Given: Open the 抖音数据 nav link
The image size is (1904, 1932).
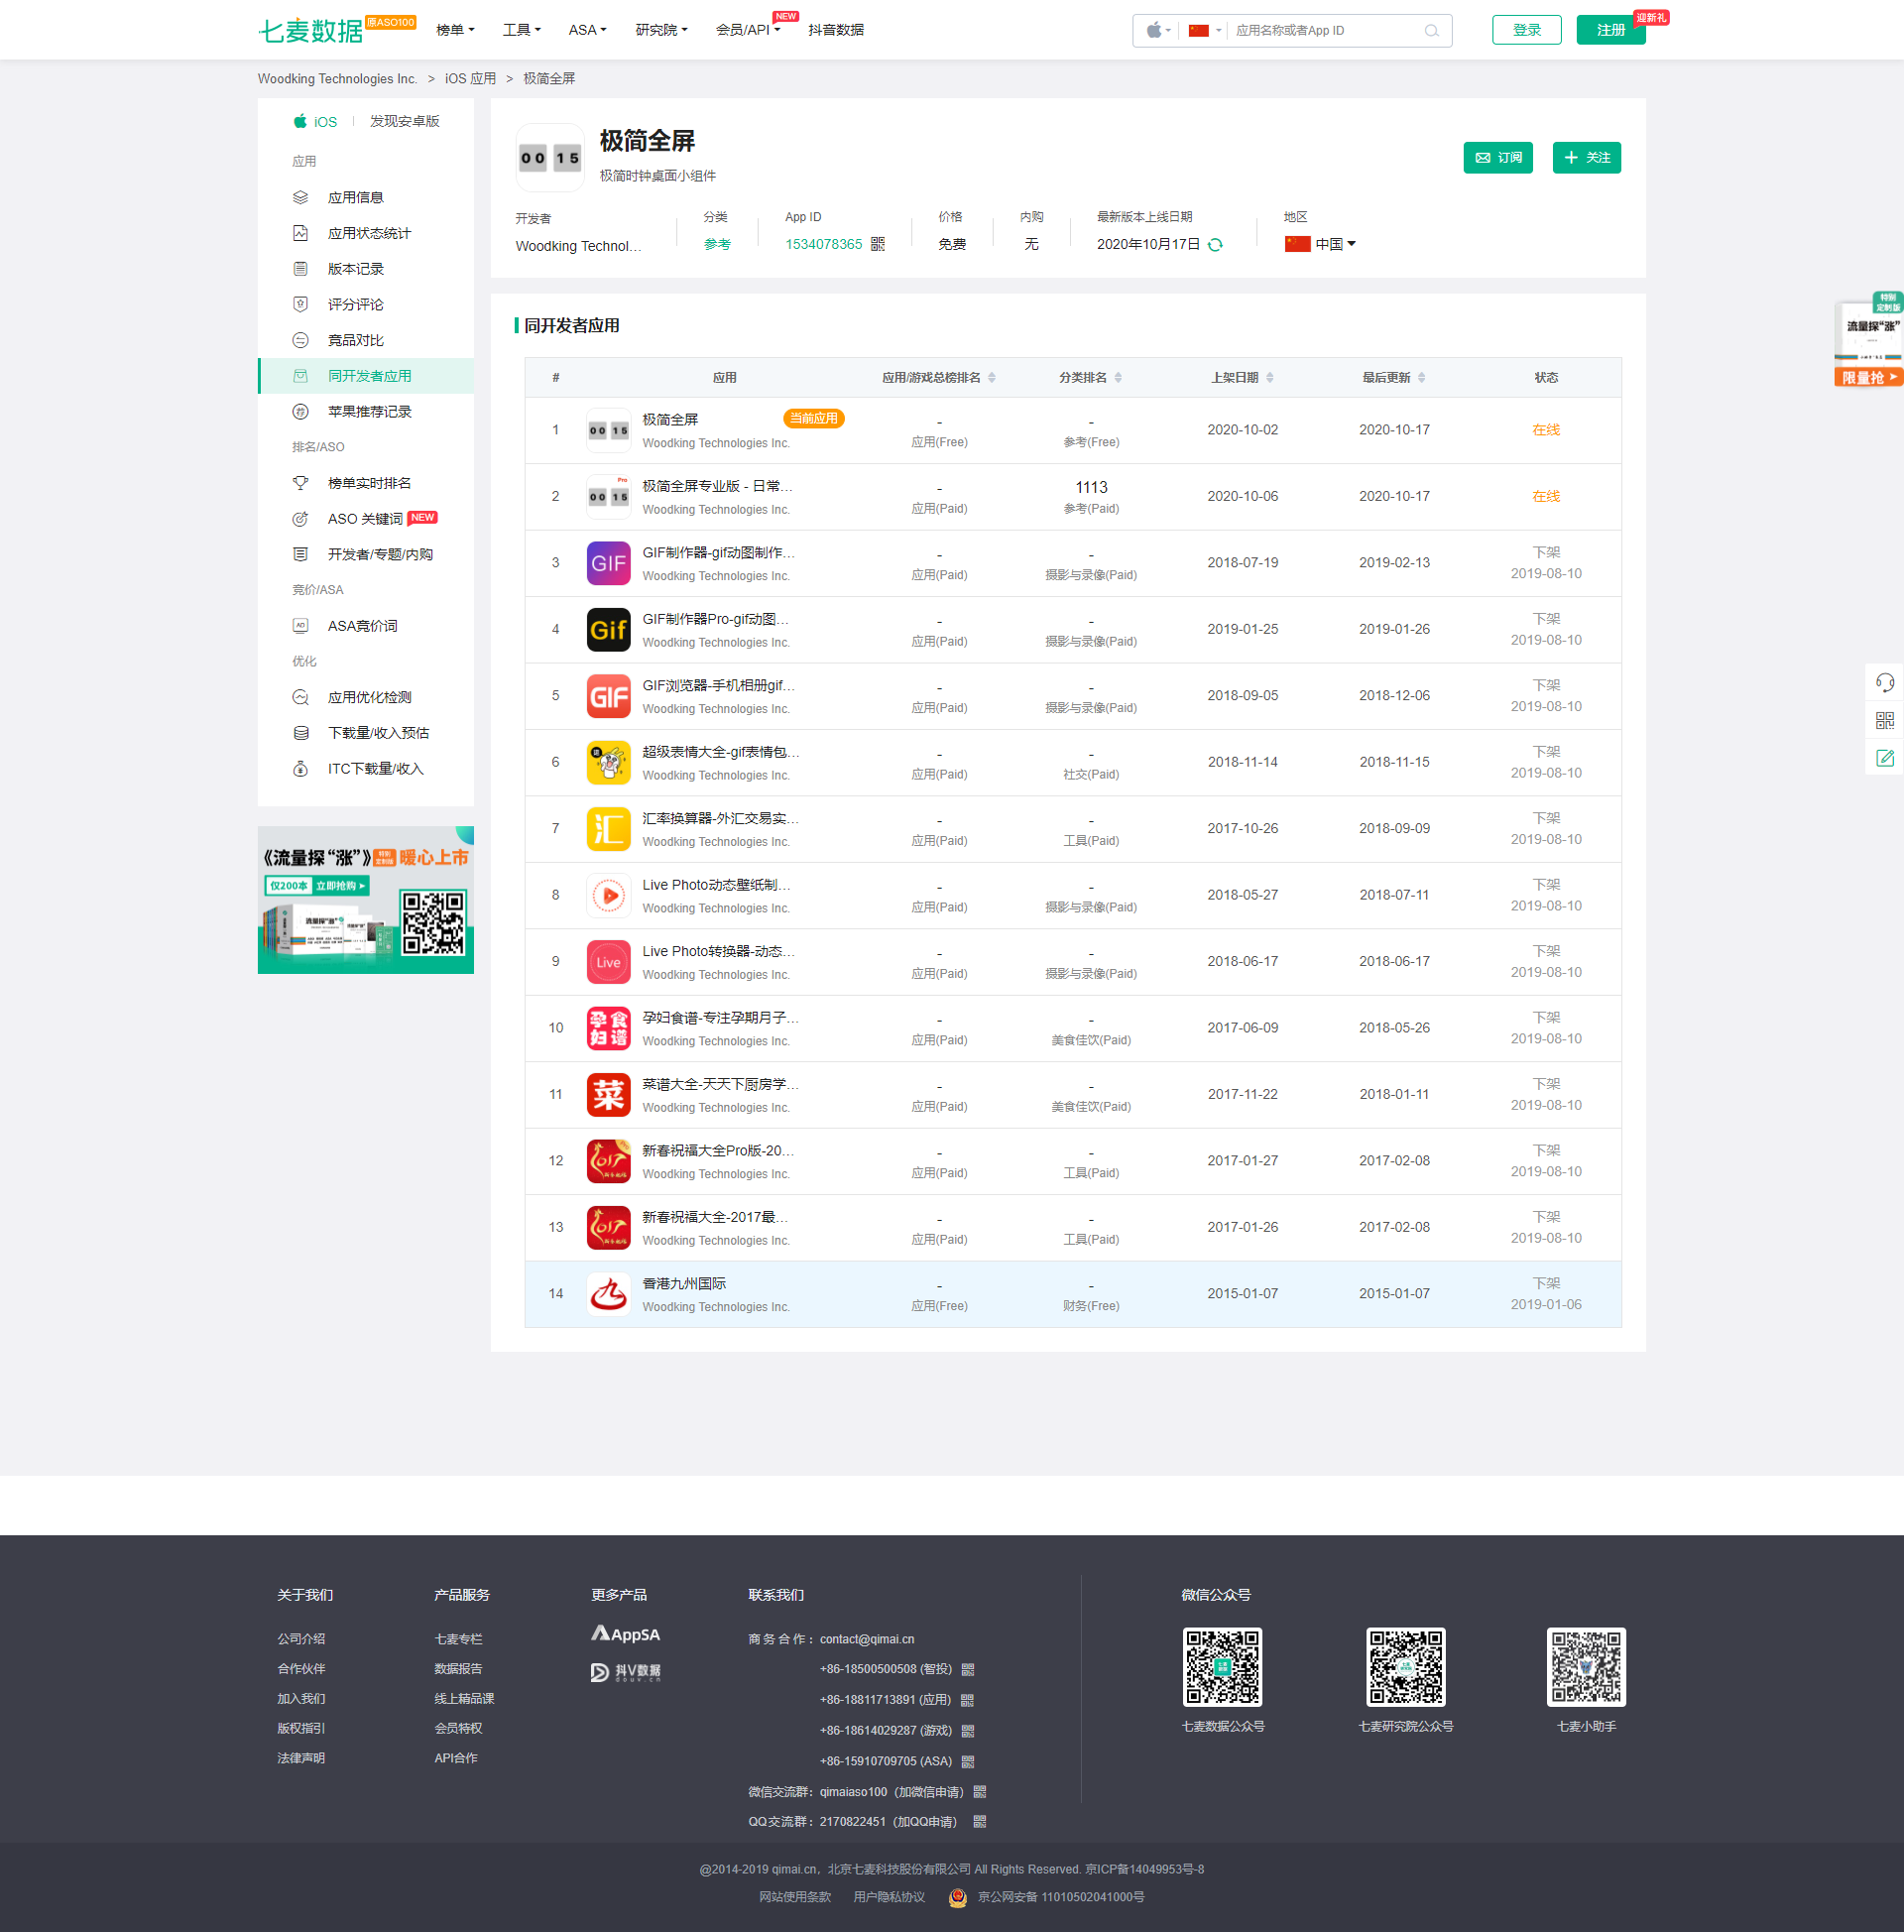Looking at the screenshot, I should (836, 30).
